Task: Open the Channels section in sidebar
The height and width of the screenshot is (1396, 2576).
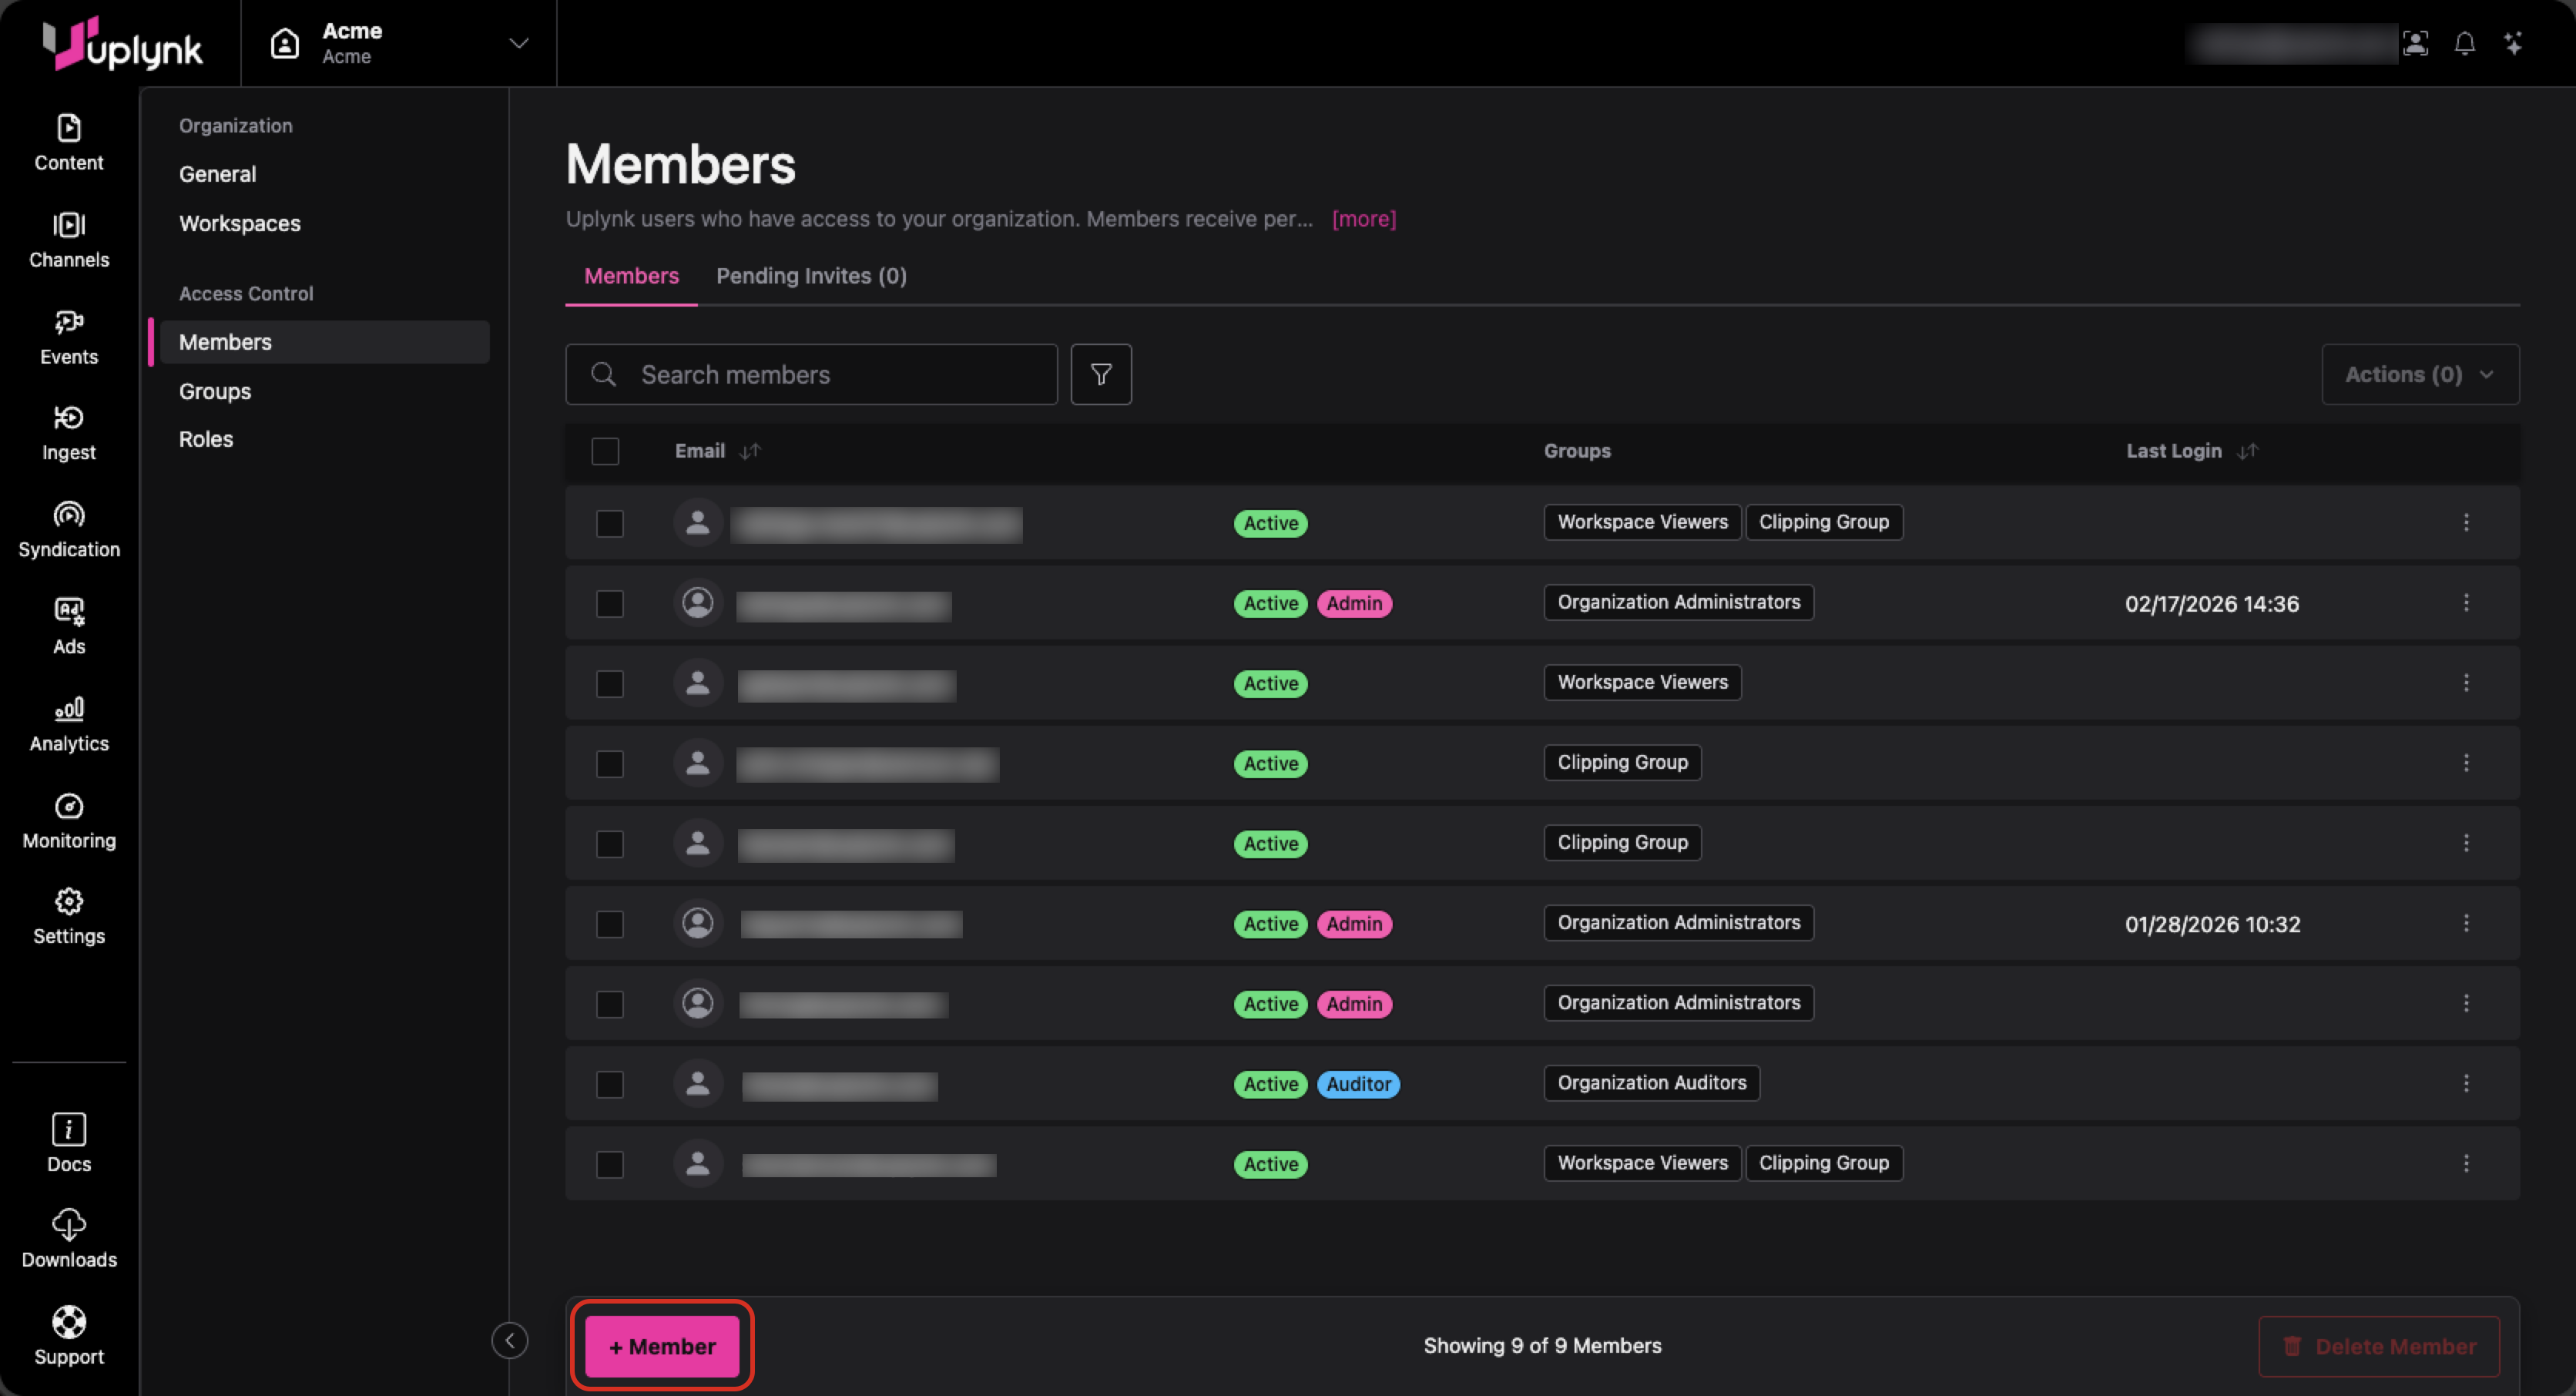Action: click(x=68, y=240)
